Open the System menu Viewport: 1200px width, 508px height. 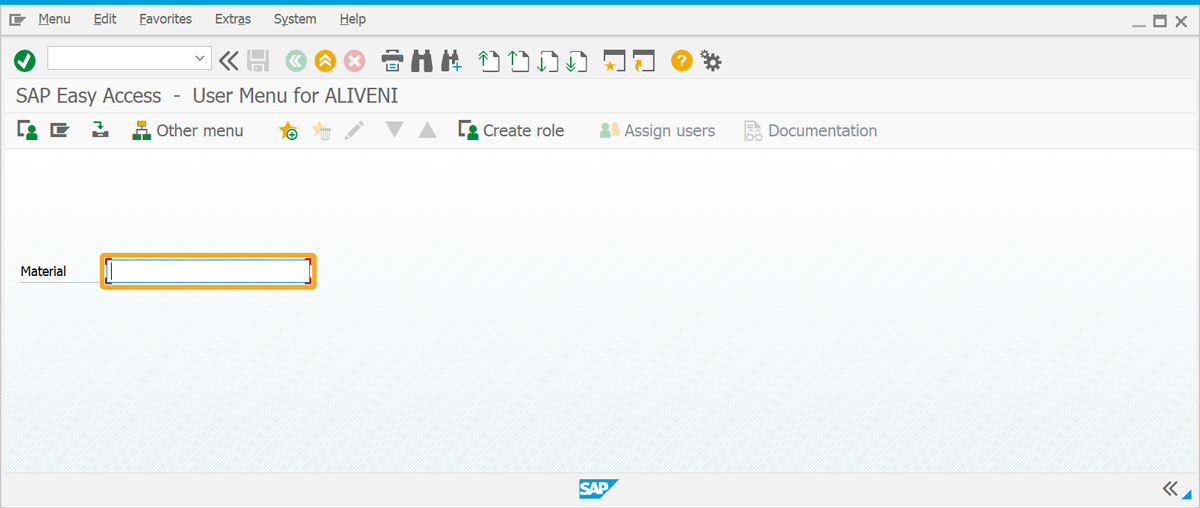pyautogui.click(x=295, y=19)
